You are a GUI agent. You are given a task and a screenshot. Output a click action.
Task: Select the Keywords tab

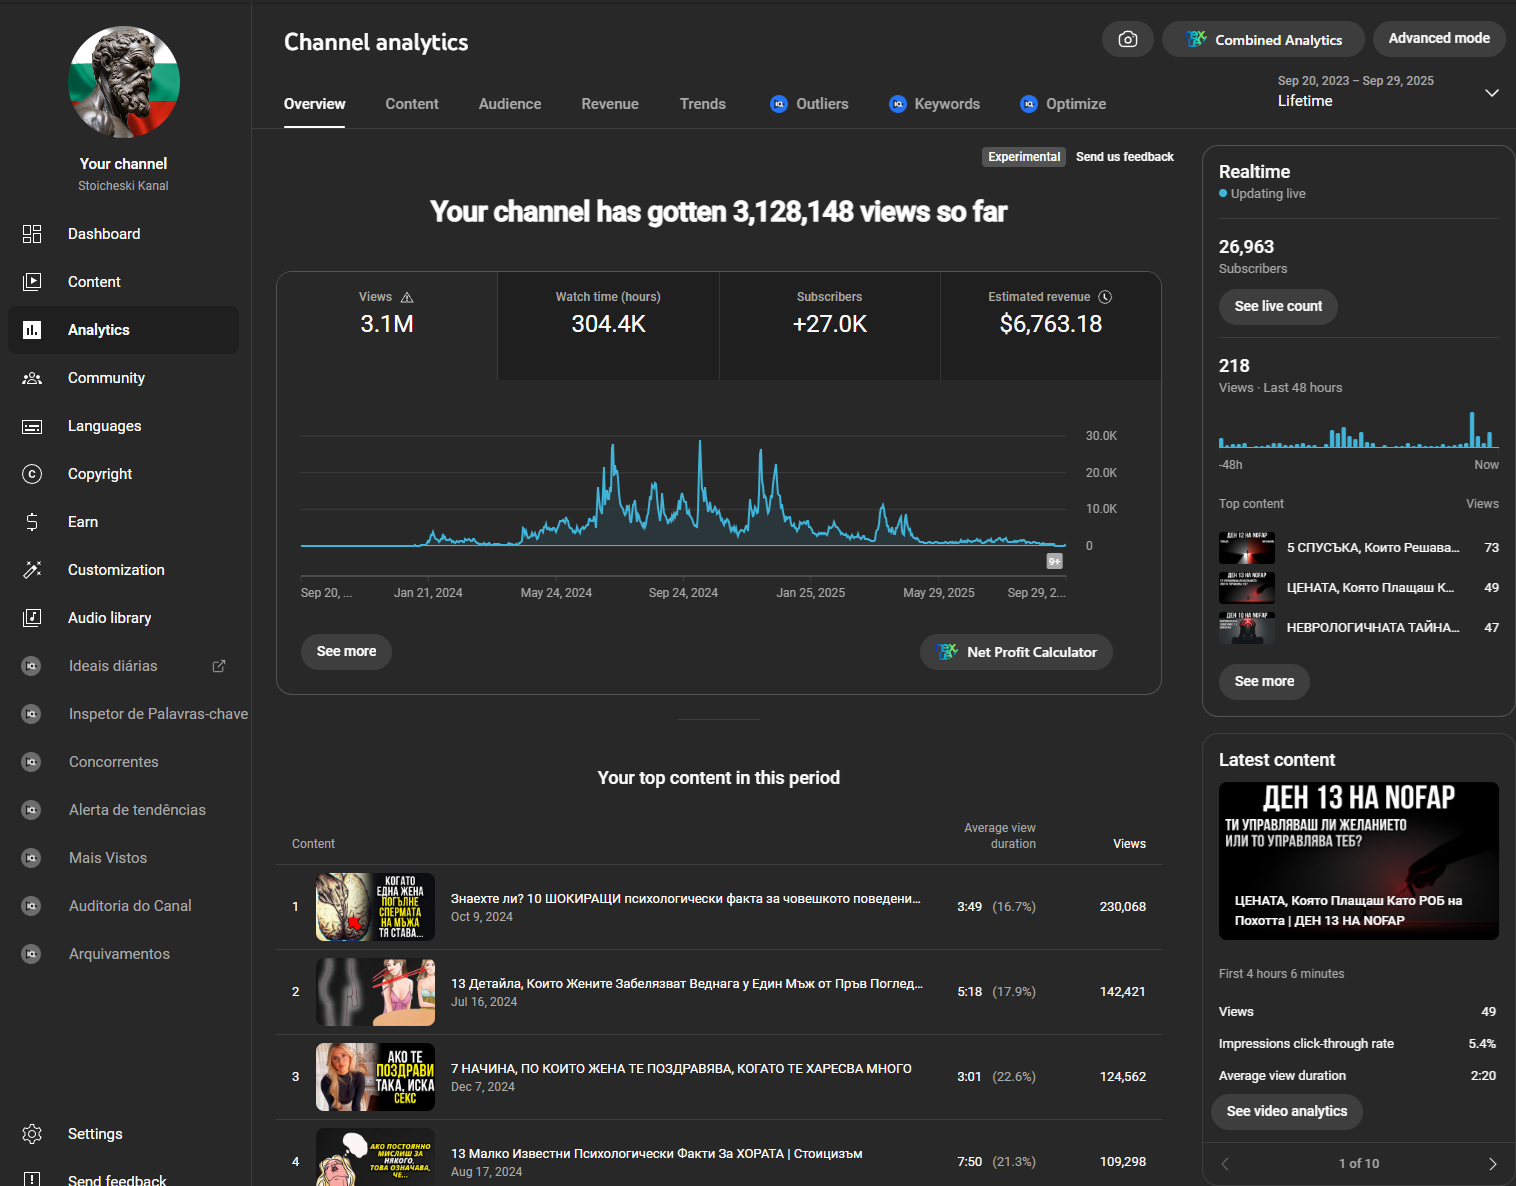pyautogui.click(x=935, y=104)
